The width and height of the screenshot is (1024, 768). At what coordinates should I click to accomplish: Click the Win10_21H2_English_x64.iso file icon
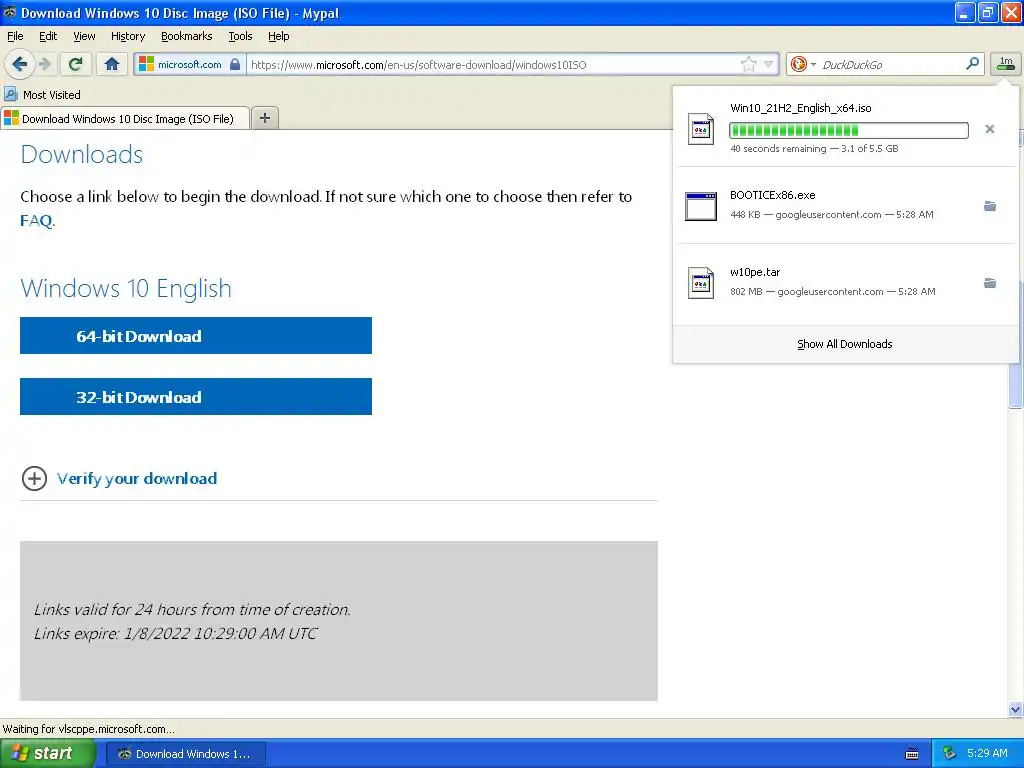[x=701, y=129]
